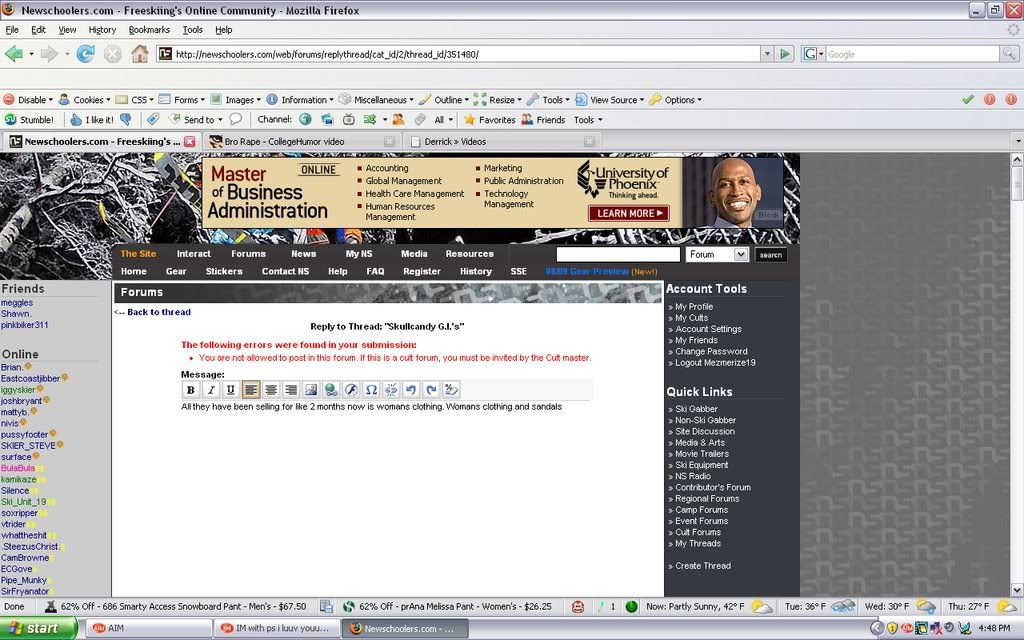Toggle underline formatting in the message editor
This screenshot has width=1024, height=640.
click(x=231, y=390)
